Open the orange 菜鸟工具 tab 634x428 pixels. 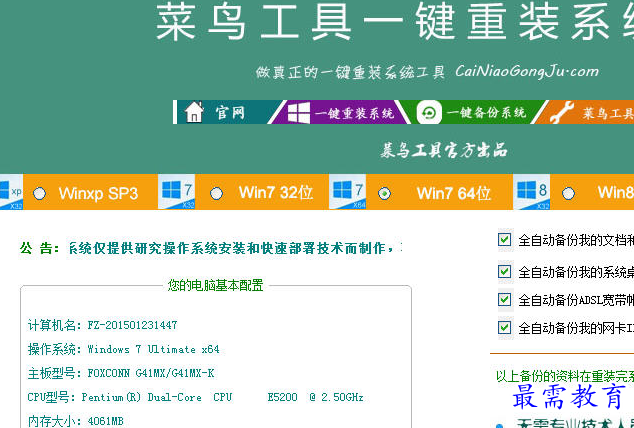point(586,112)
